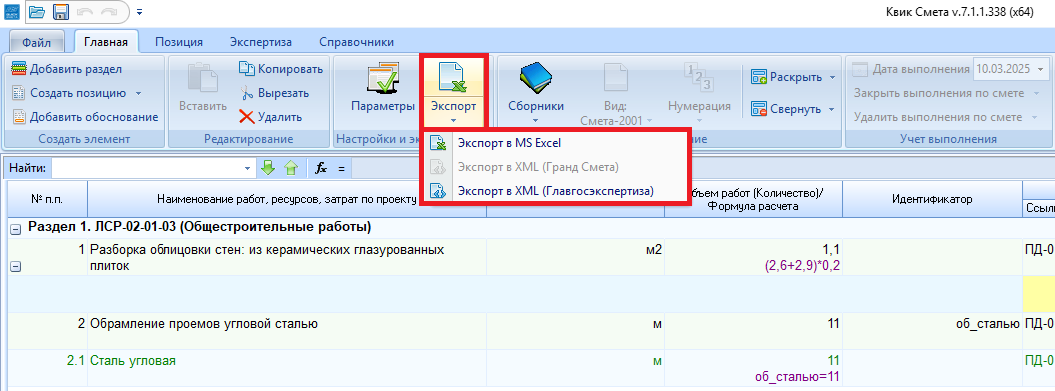Click the save diskette icon in title bar
This screenshot has height=391, width=1055.
tap(61, 12)
